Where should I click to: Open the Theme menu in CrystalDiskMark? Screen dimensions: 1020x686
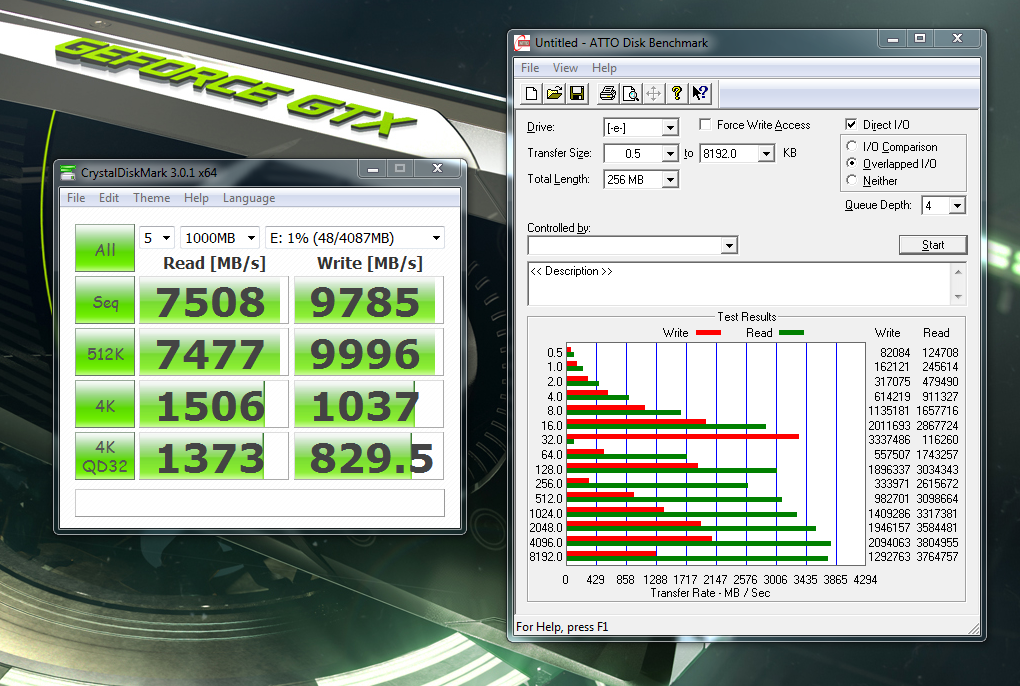point(152,198)
